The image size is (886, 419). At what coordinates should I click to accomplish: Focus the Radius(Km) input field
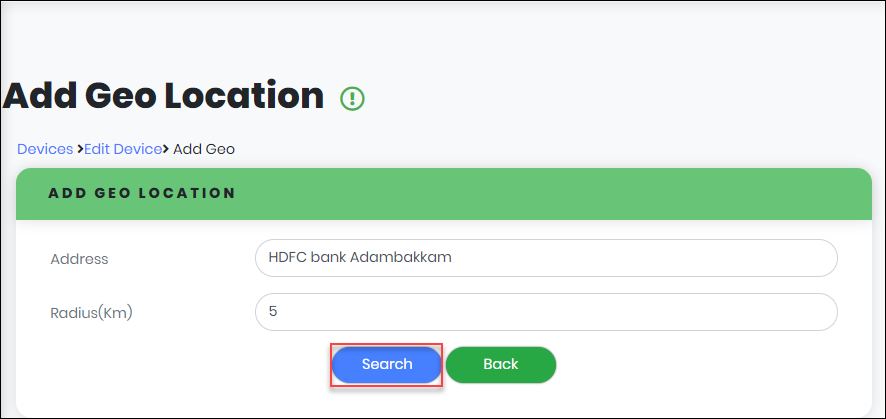(545, 312)
